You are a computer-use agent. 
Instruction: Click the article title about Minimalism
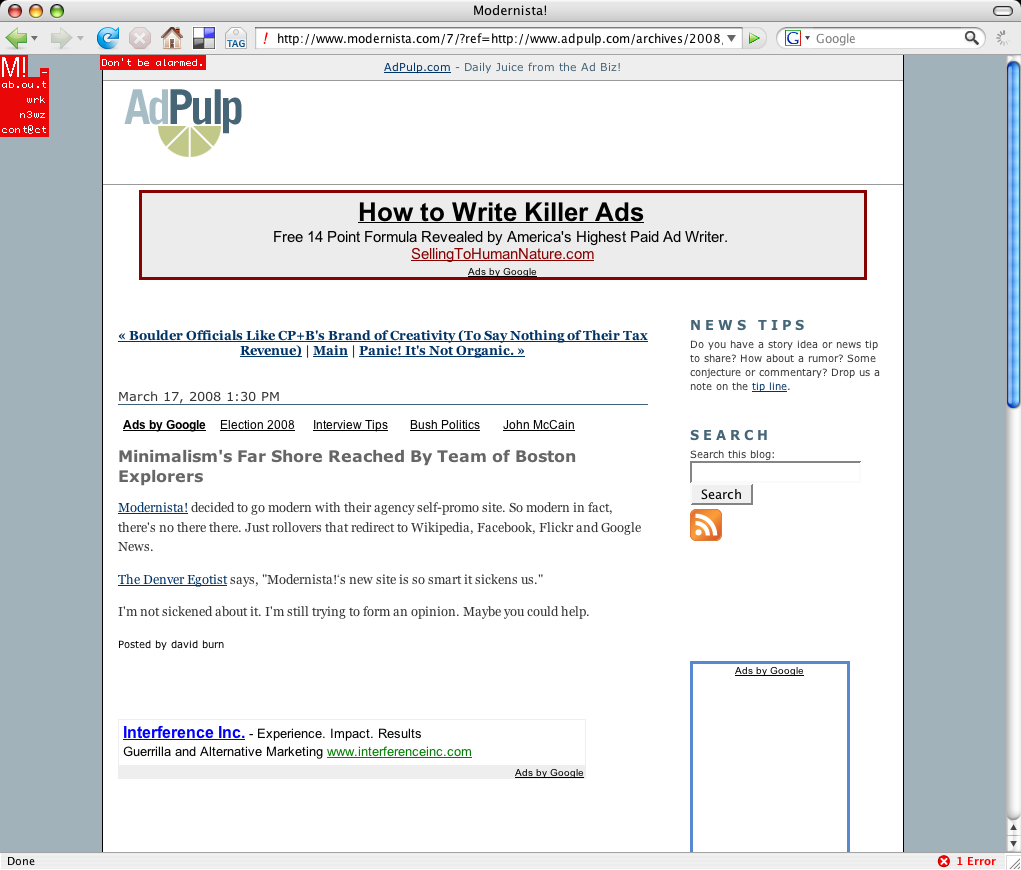(x=346, y=466)
